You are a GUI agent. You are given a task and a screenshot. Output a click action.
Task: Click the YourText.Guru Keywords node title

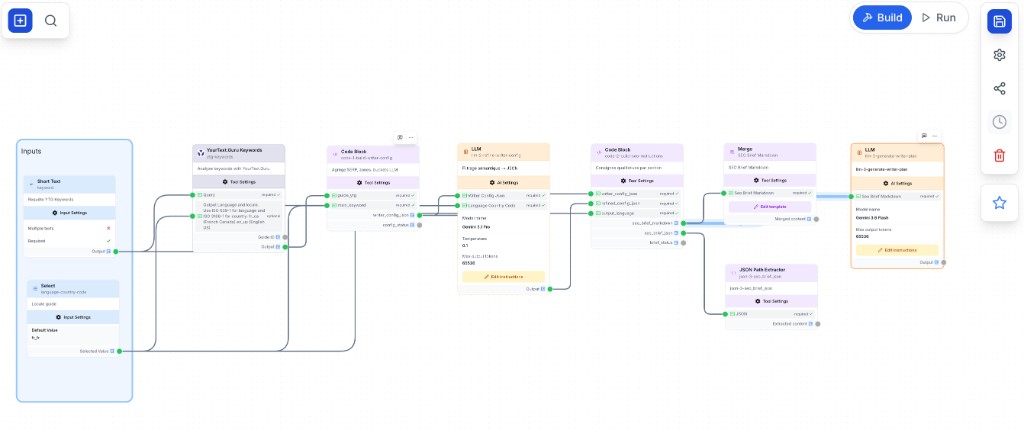pyautogui.click(x=234, y=150)
